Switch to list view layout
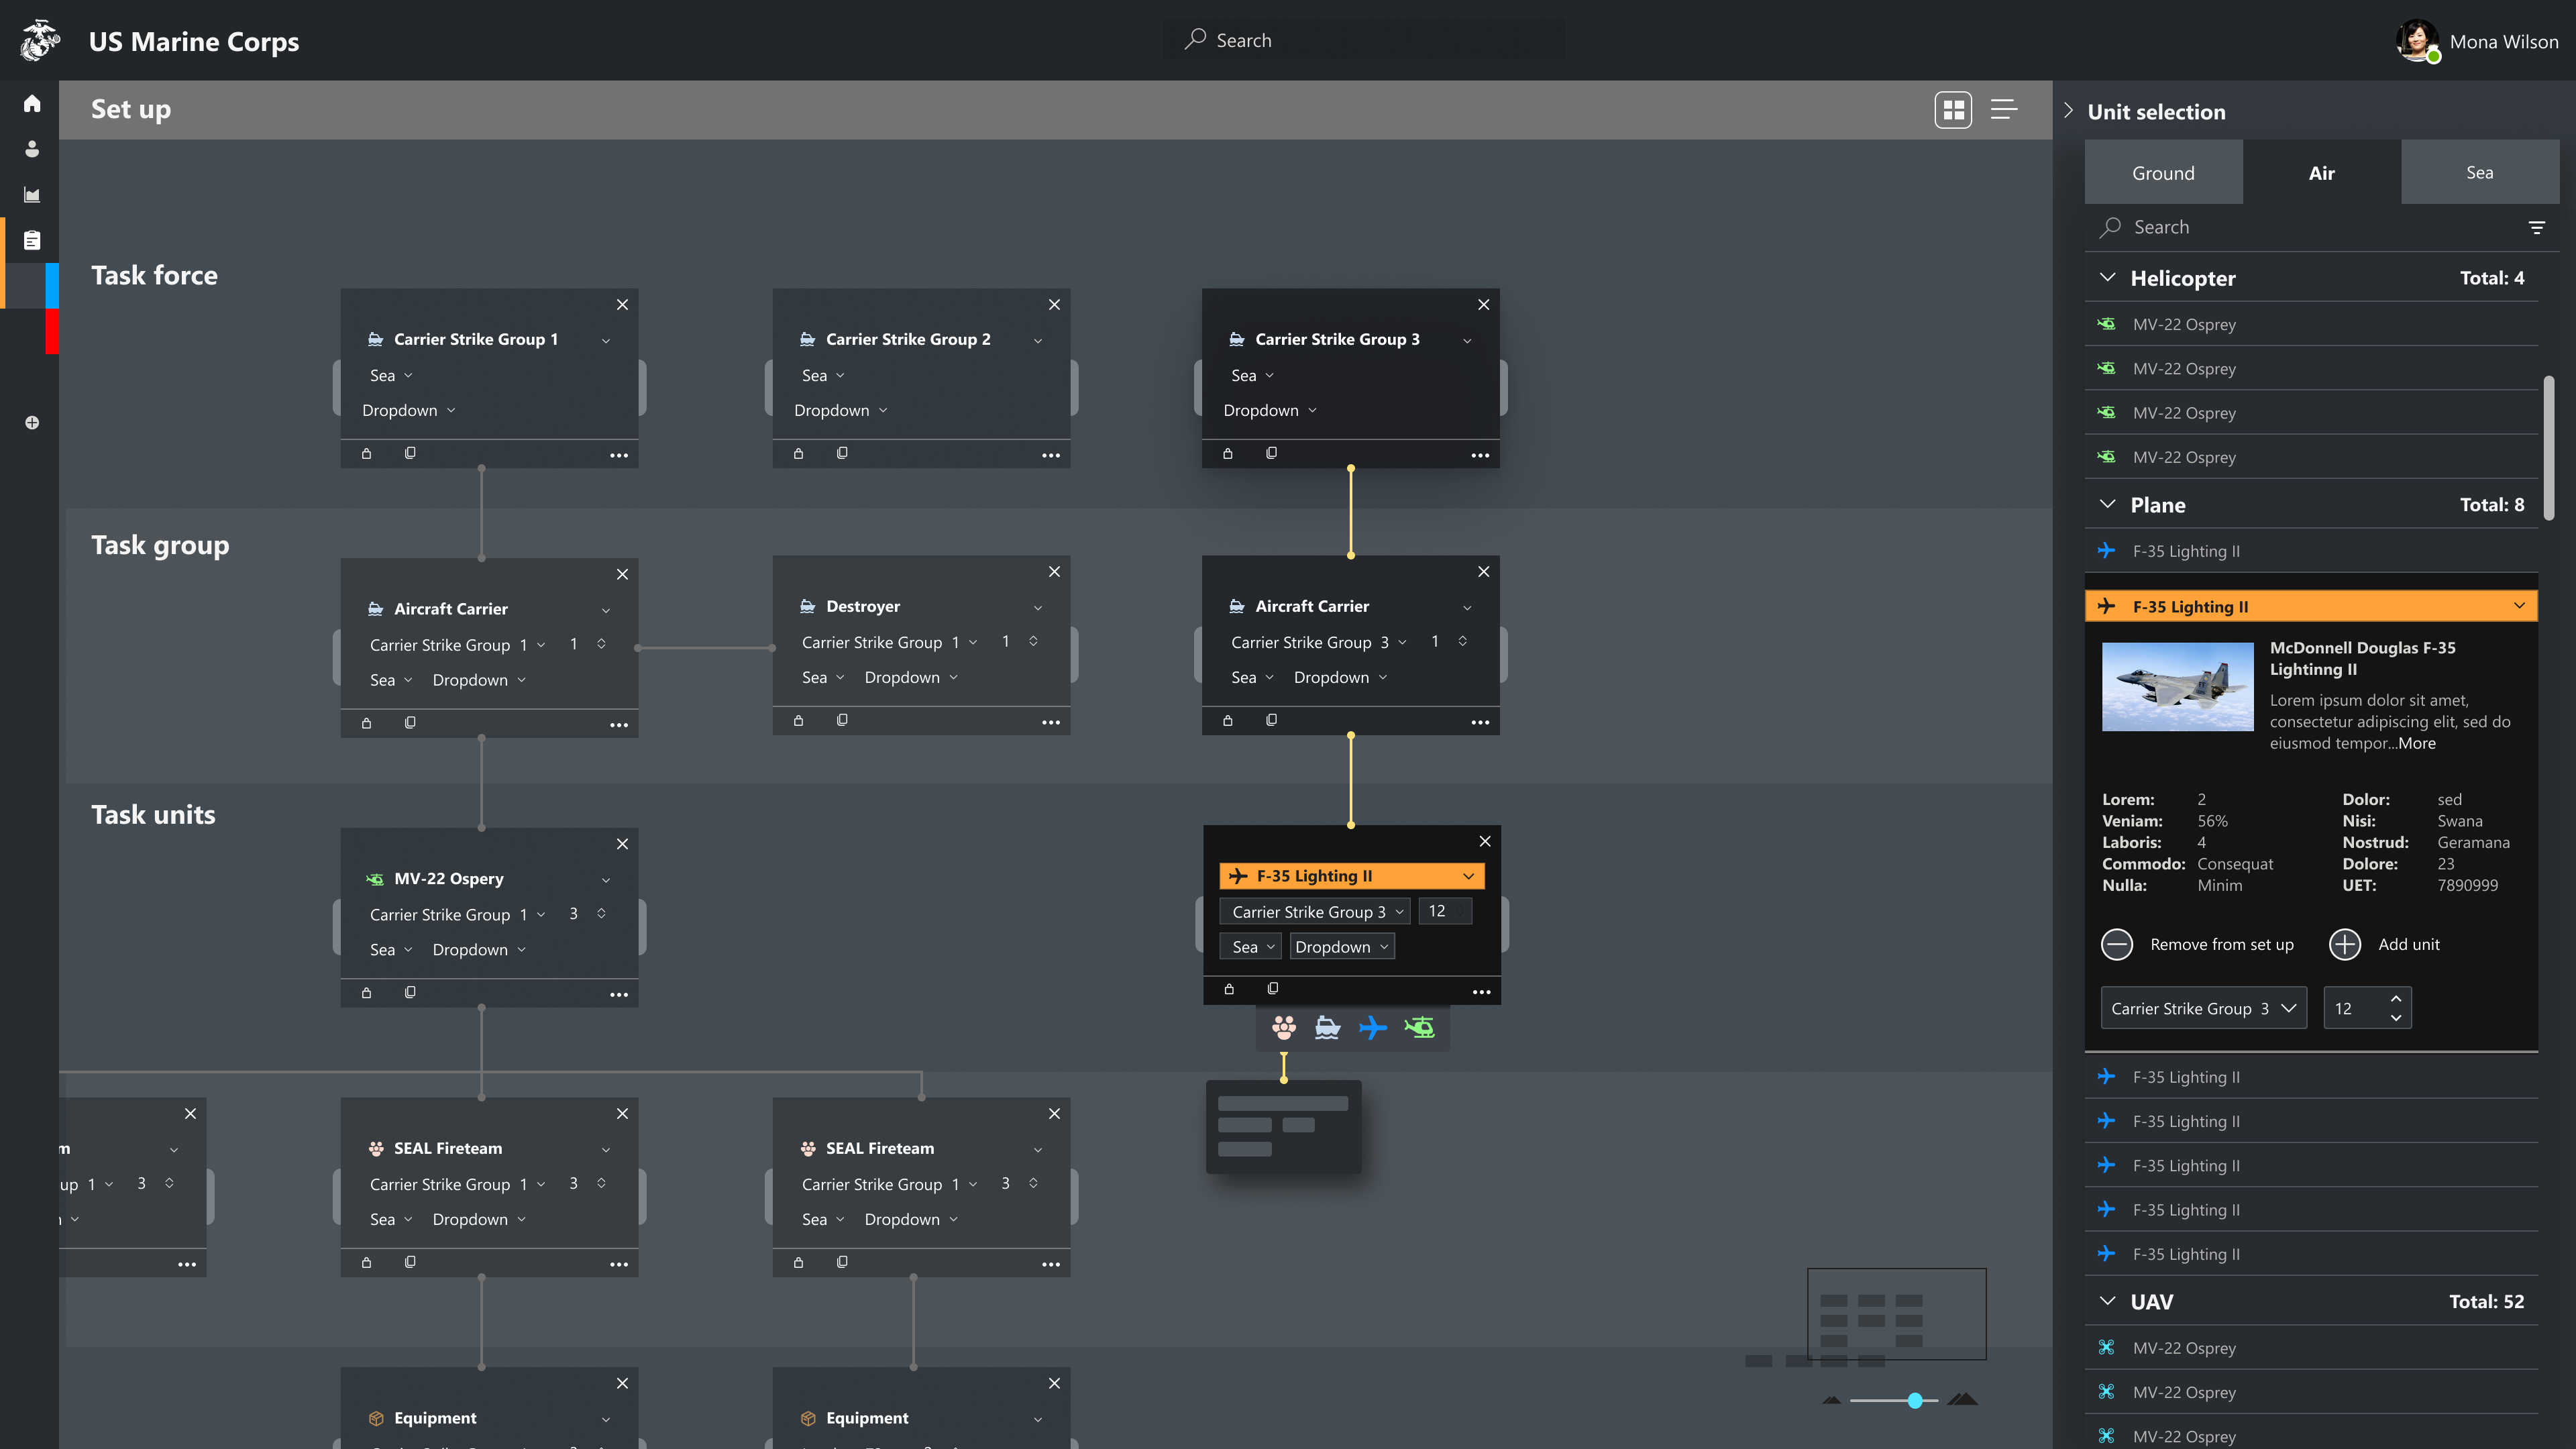Screen dimensions: 2576x1449 2003,110
